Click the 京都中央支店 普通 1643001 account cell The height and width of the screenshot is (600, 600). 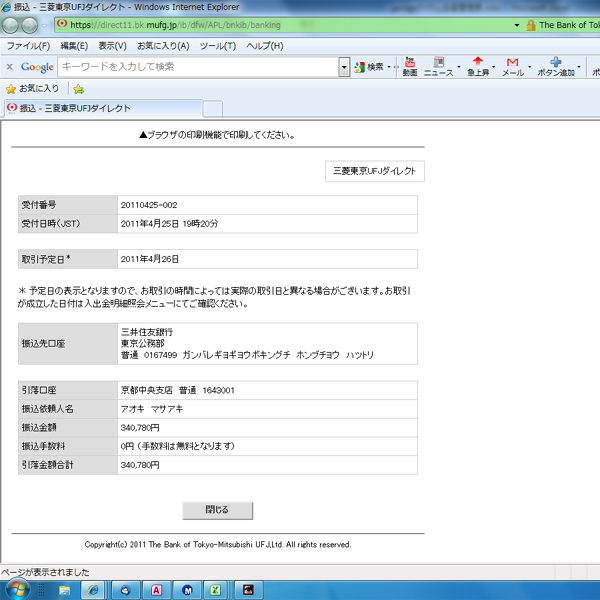click(x=267, y=390)
